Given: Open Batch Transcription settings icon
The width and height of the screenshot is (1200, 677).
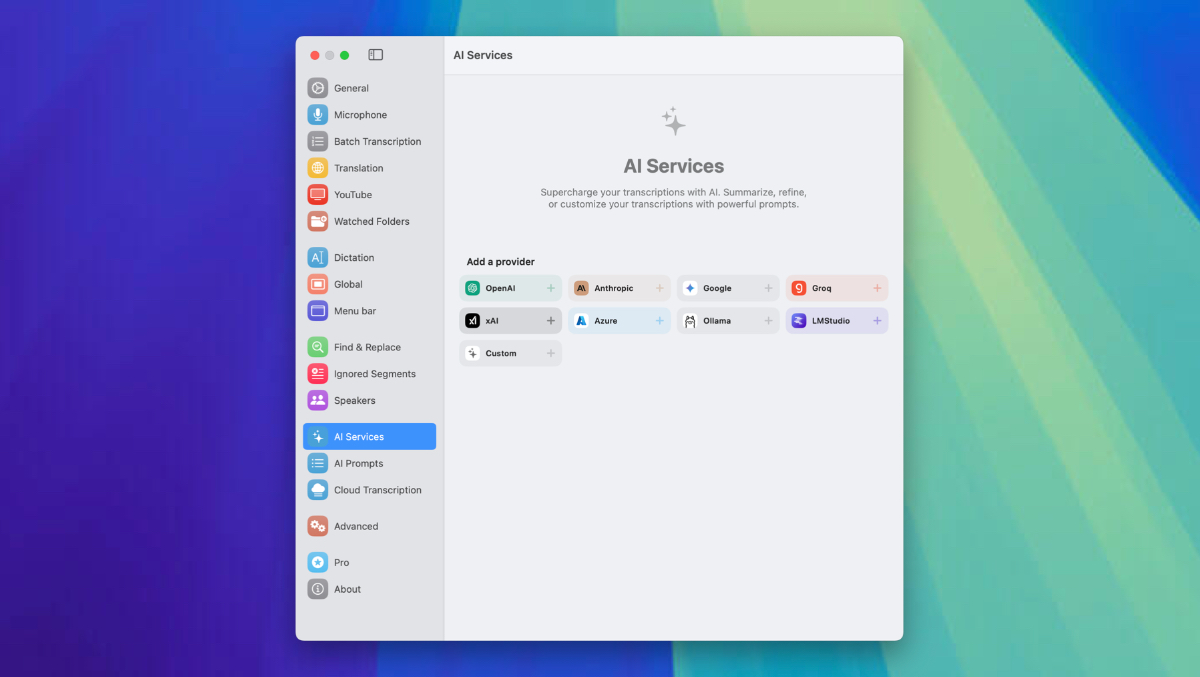Looking at the screenshot, I should tap(318, 142).
